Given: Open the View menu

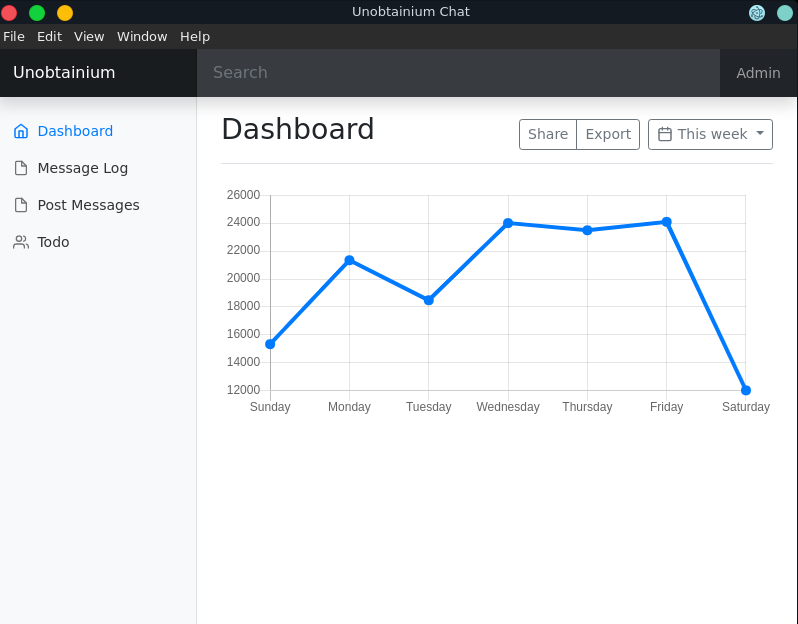Looking at the screenshot, I should (x=89, y=36).
